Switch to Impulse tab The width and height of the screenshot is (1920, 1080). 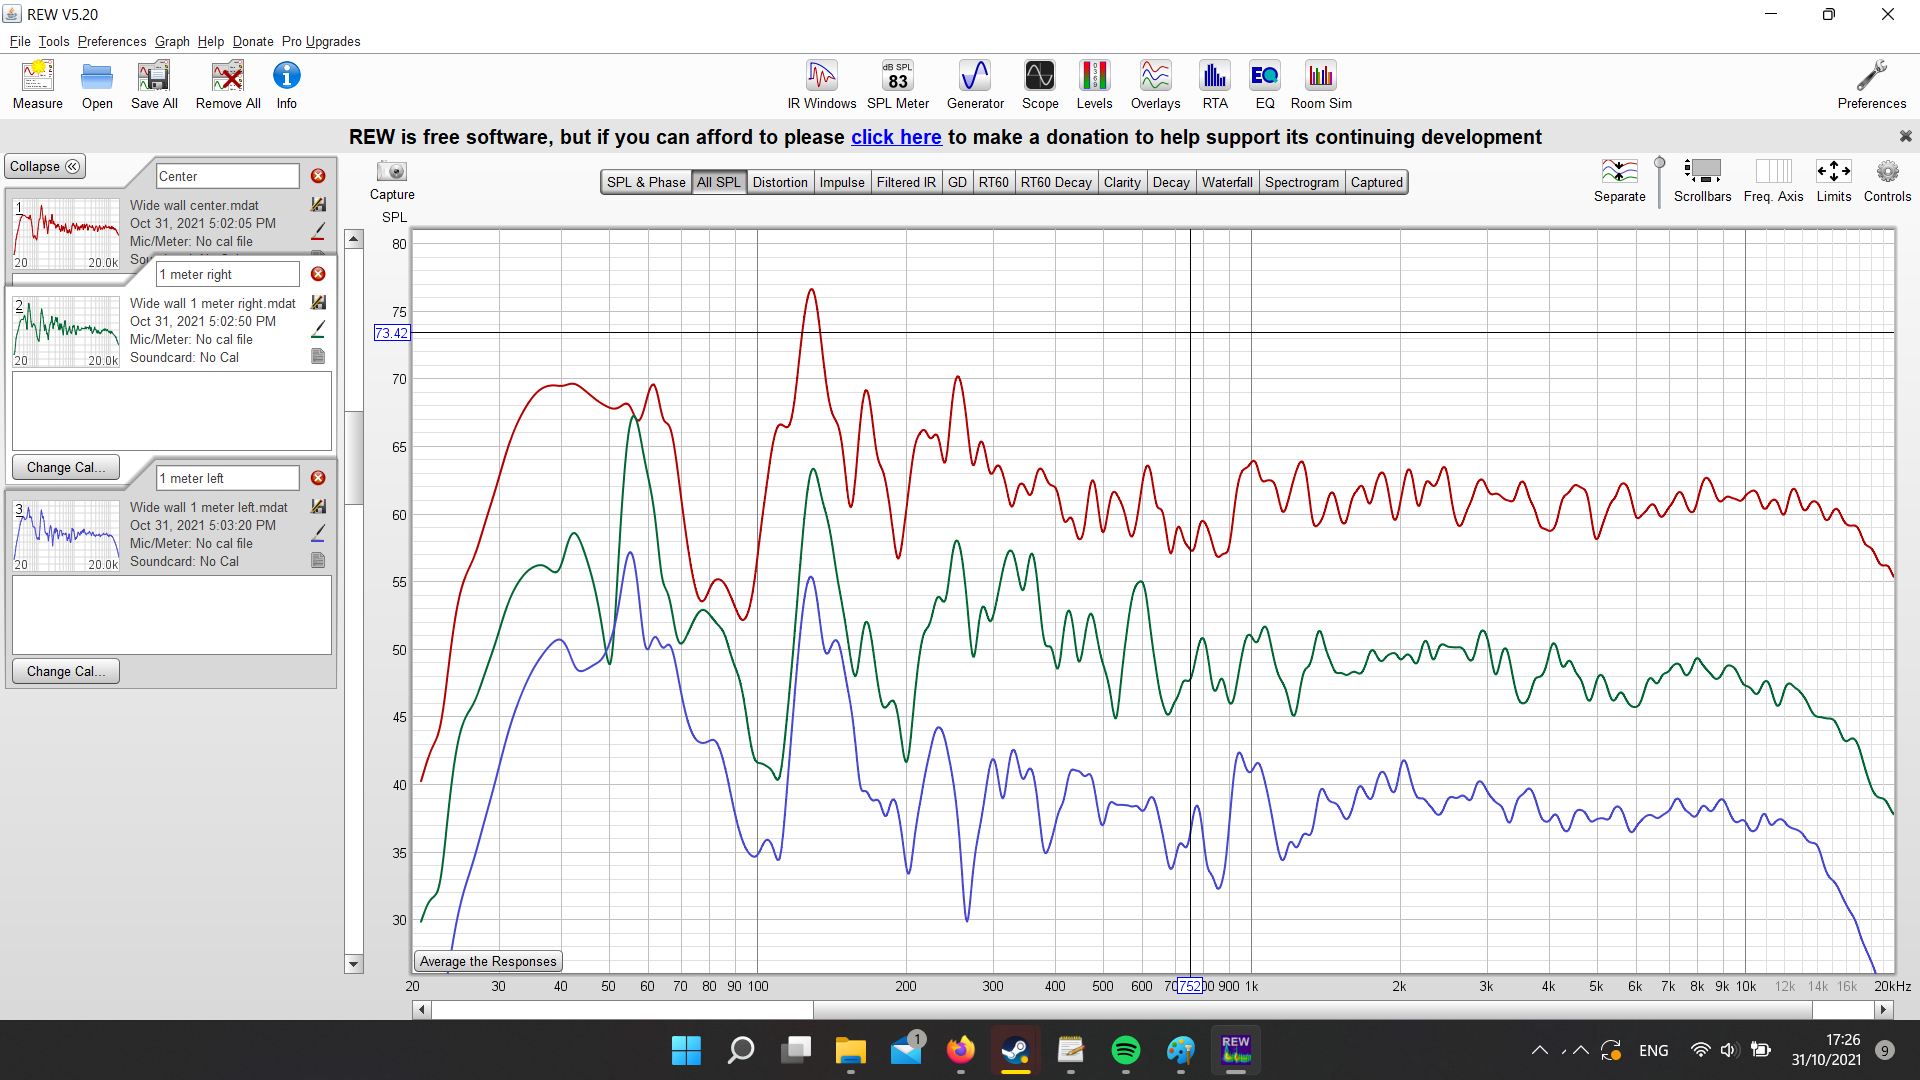[842, 182]
